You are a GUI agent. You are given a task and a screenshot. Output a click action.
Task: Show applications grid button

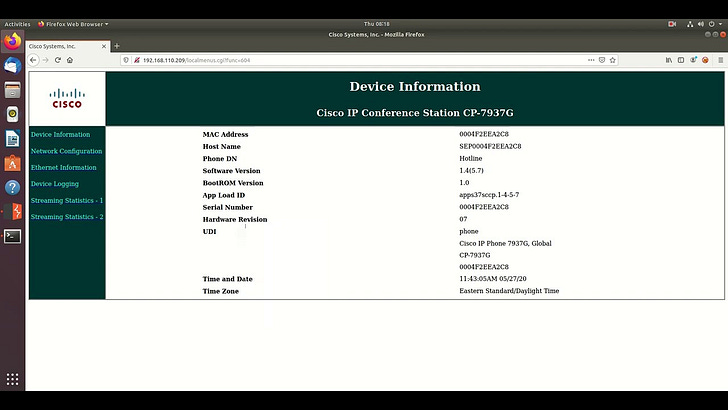click(13, 379)
